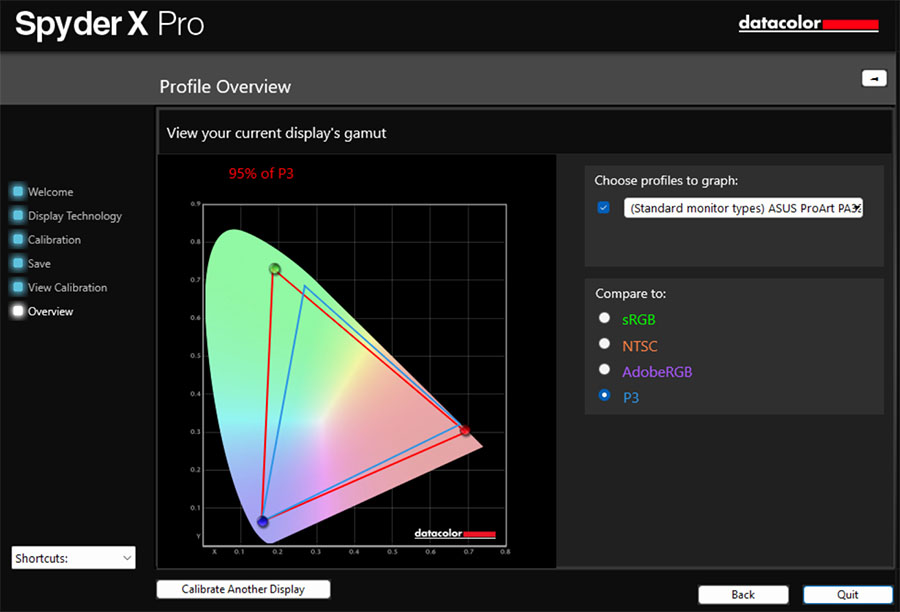The height and width of the screenshot is (612, 900).
Task: Choose AdobeRGB as the comparison space
Action: (x=604, y=369)
